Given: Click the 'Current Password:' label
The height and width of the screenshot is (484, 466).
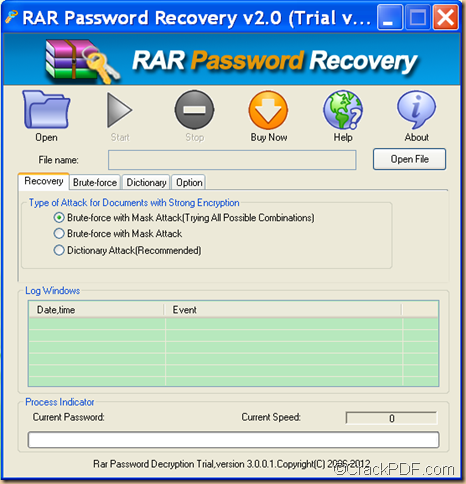Looking at the screenshot, I should pos(68,417).
